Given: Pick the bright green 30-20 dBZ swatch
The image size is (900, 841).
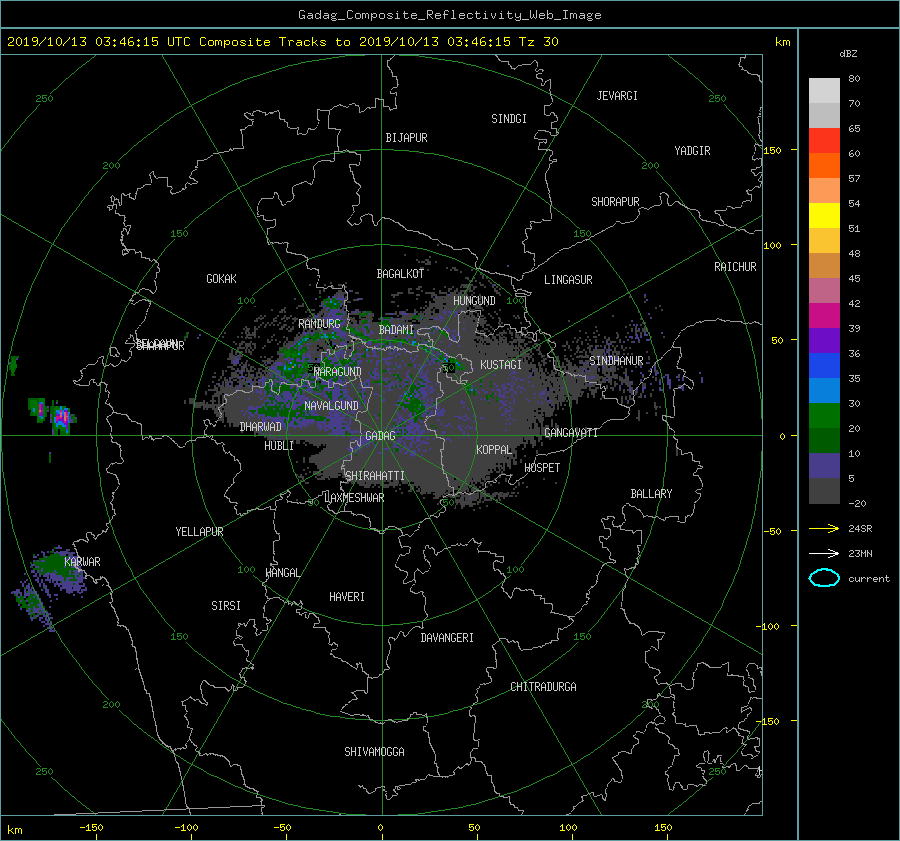Looking at the screenshot, I should (824, 415).
